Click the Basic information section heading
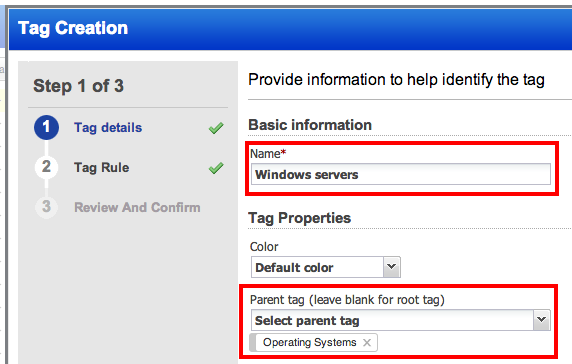The width and height of the screenshot is (572, 364). (310, 125)
